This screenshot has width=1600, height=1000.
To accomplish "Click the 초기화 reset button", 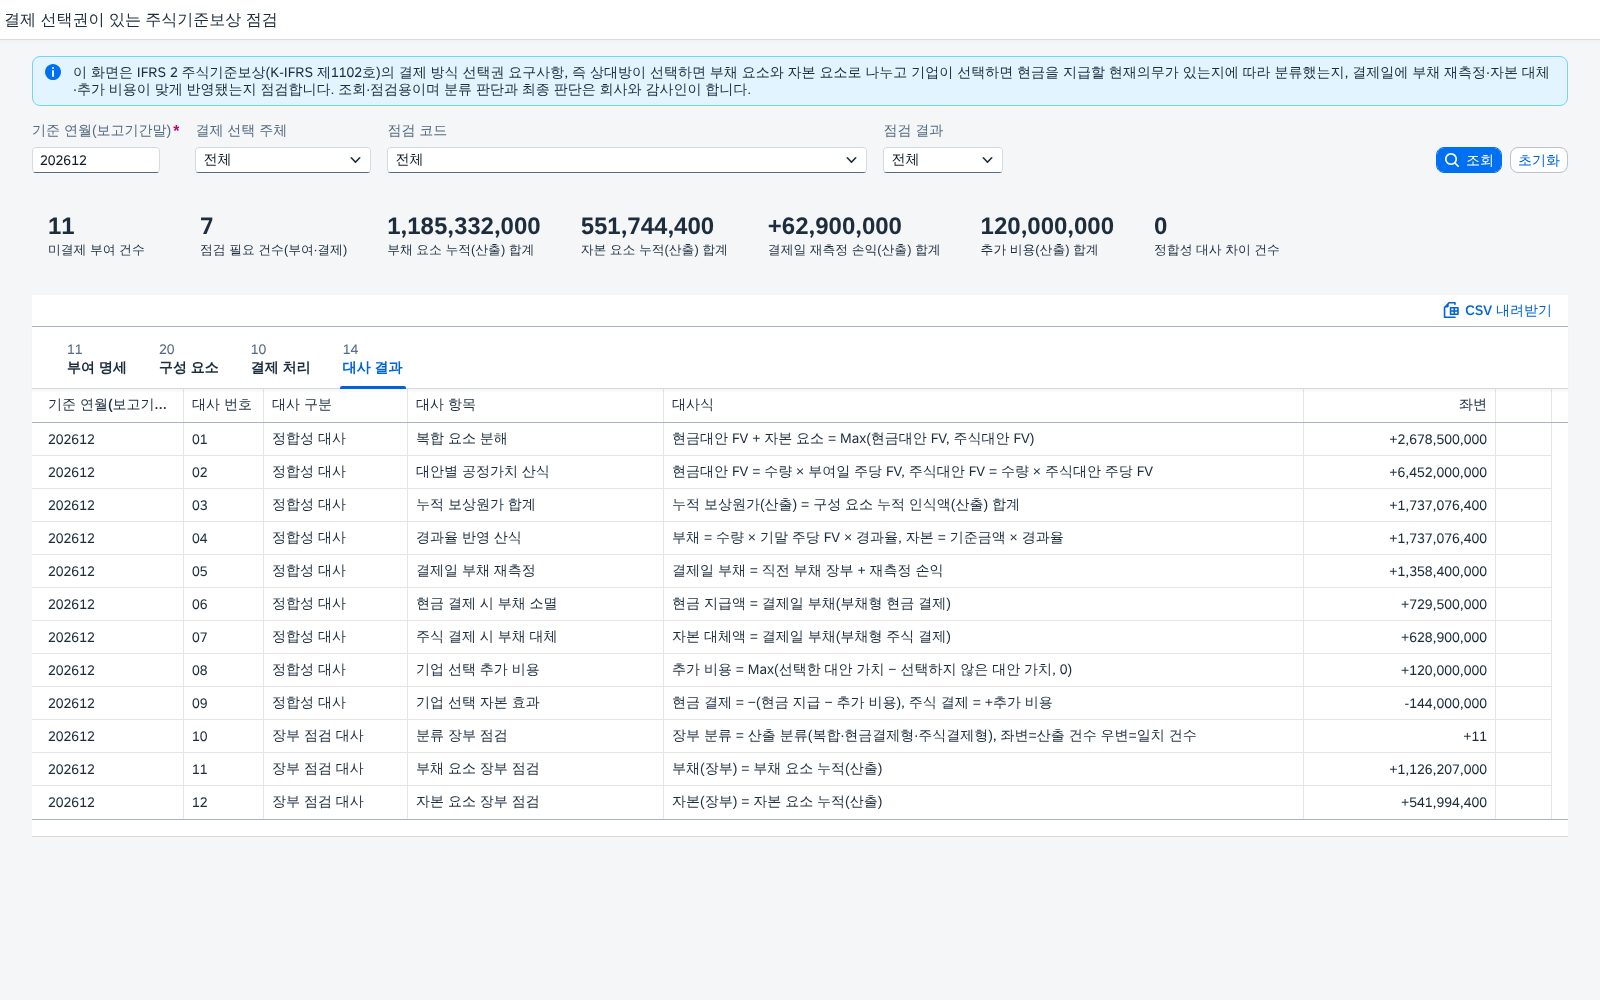I will click(x=1539, y=160).
